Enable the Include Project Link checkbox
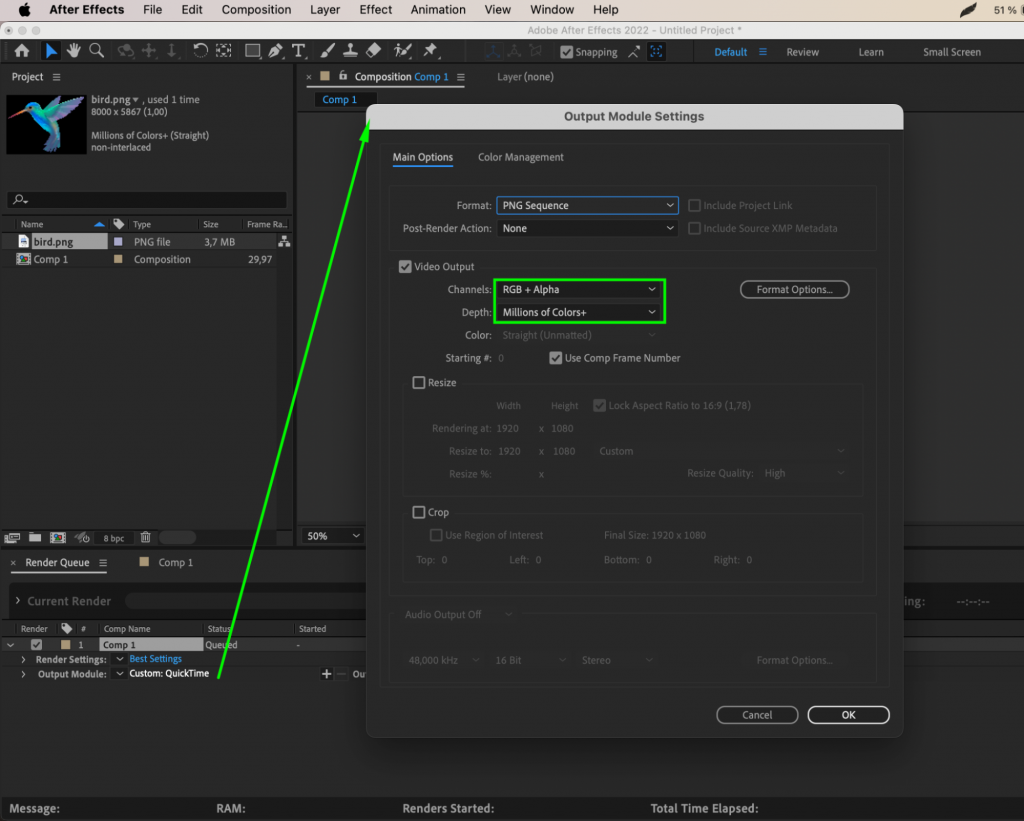Image resolution: width=1024 pixels, height=821 pixels. [695, 205]
